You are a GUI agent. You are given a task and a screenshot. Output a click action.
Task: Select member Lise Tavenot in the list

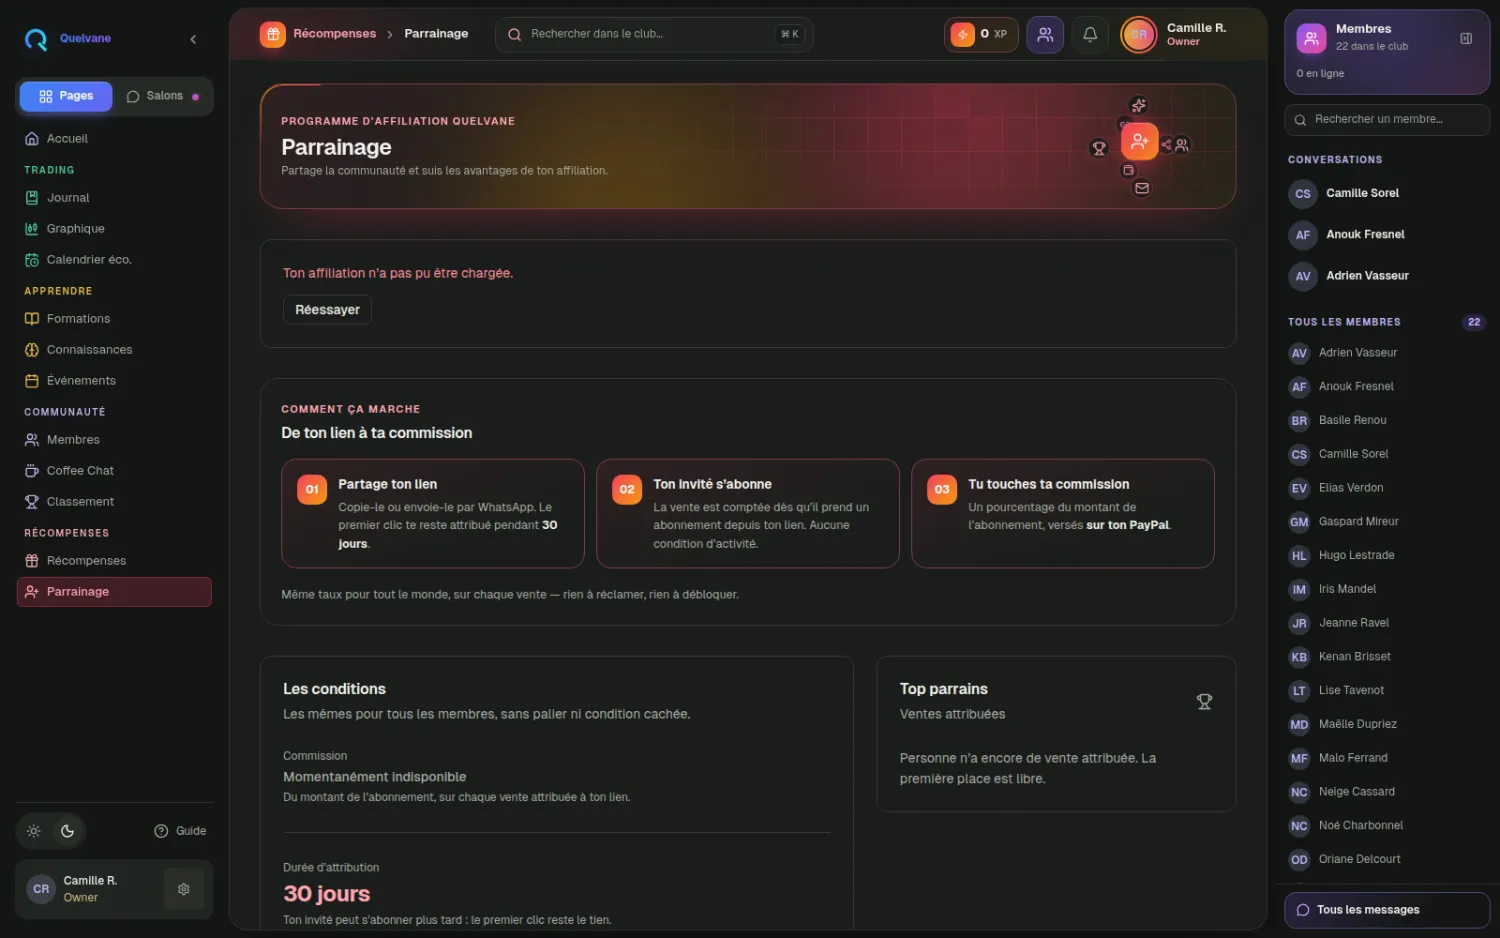pyautogui.click(x=1387, y=691)
